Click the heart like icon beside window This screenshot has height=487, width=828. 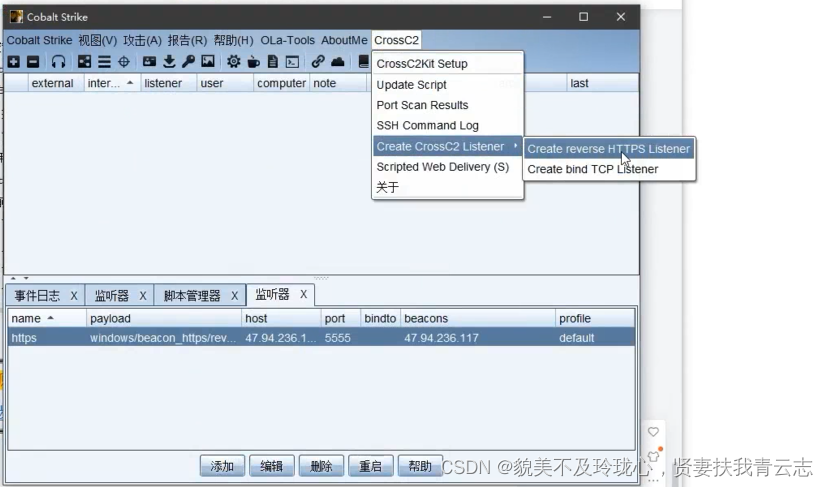tap(654, 432)
